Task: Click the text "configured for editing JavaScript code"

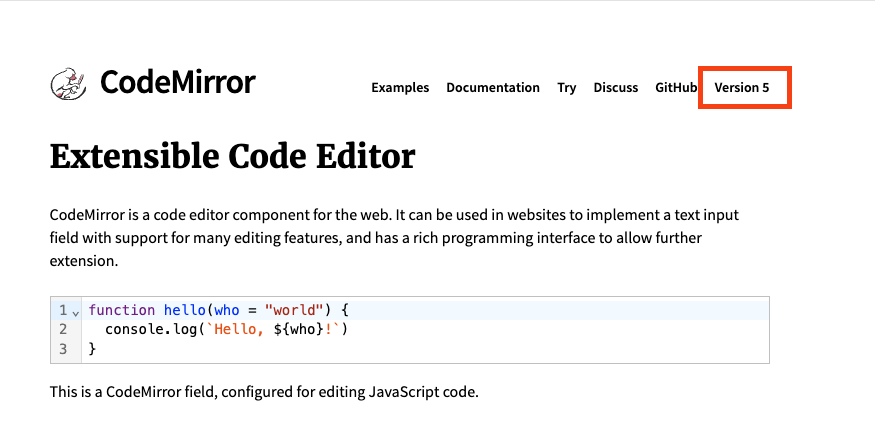Action: pos(350,392)
